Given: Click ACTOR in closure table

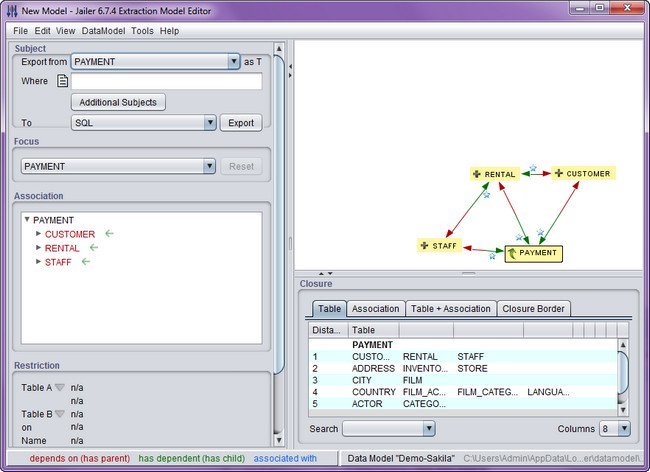Looking at the screenshot, I should (367, 404).
